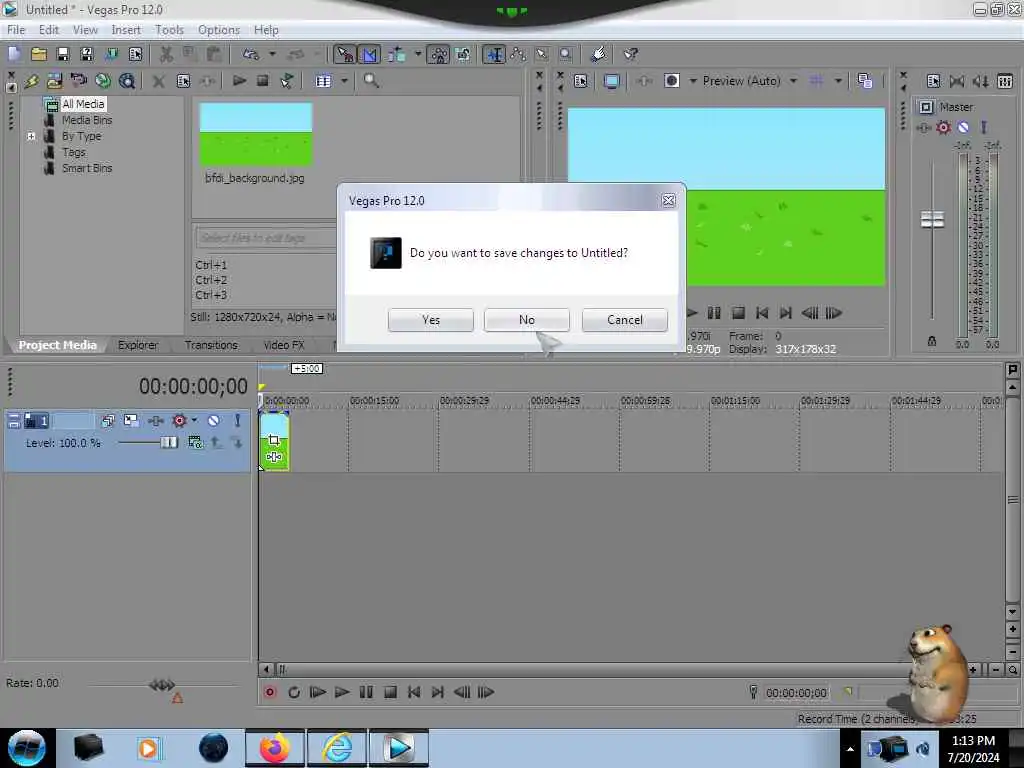Select the Selection Edit tool

pos(541,54)
